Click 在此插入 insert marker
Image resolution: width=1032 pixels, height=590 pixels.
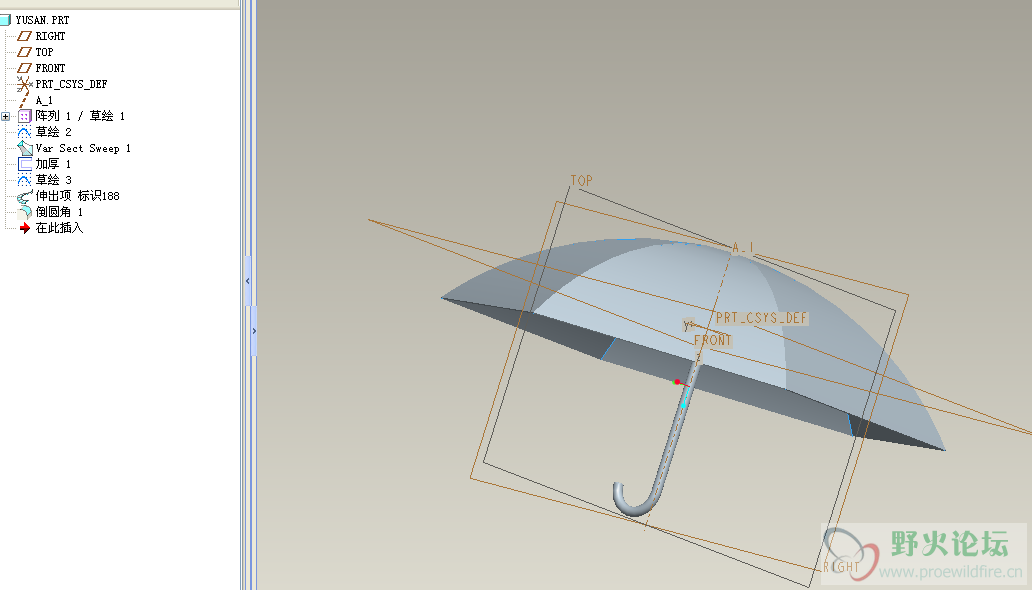pos(59,228)
